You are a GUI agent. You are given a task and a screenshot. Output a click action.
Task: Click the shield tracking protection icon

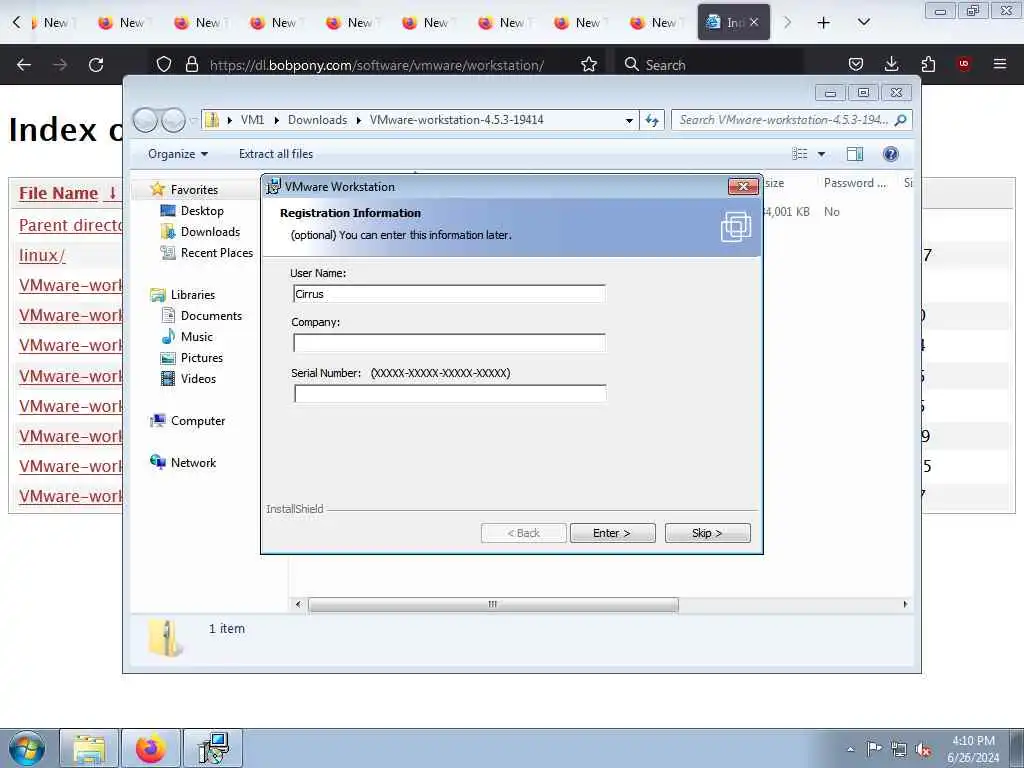[x=164, y=65]
